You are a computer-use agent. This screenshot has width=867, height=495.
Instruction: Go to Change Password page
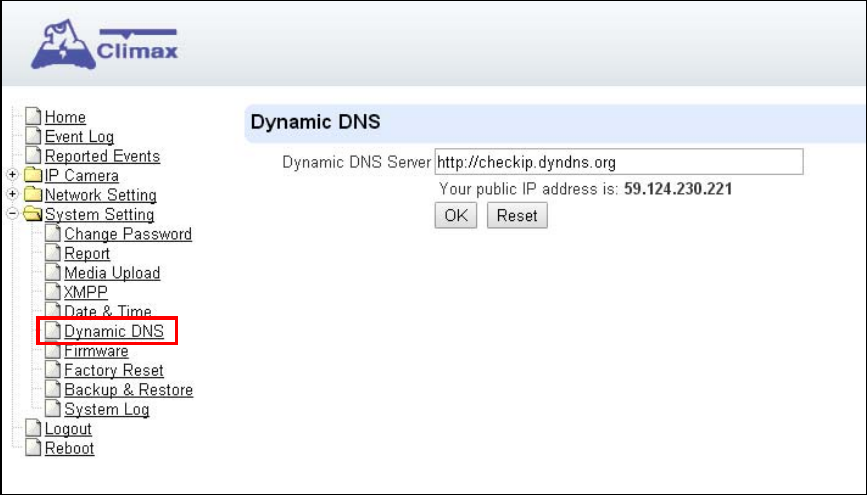click(x=128, y=234)
